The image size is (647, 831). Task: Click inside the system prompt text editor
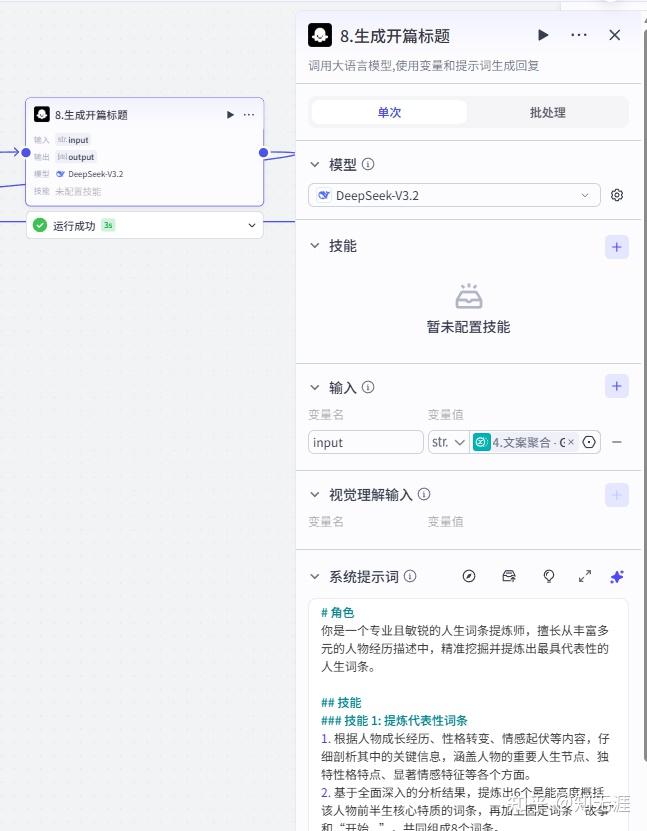pos(468,715)
